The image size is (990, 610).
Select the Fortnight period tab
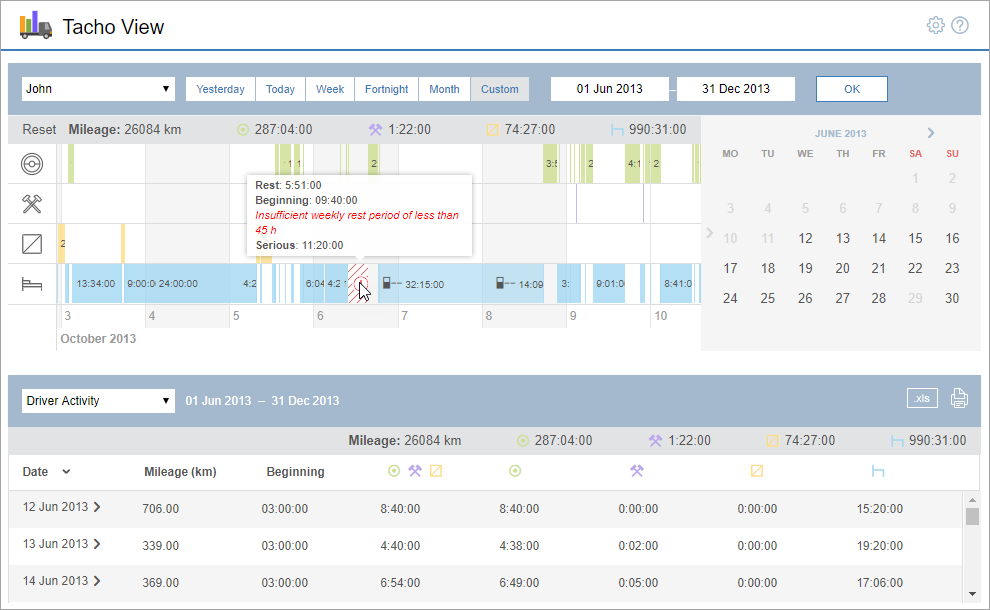(386, 89)
